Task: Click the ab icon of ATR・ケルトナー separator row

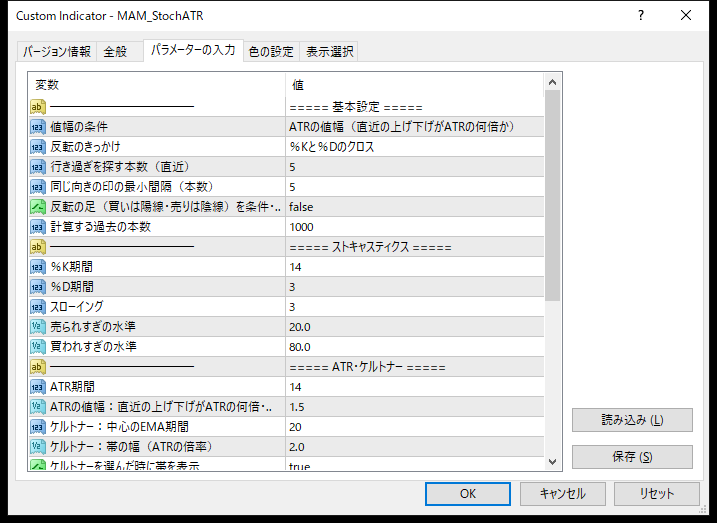Action: pos(38,367)
